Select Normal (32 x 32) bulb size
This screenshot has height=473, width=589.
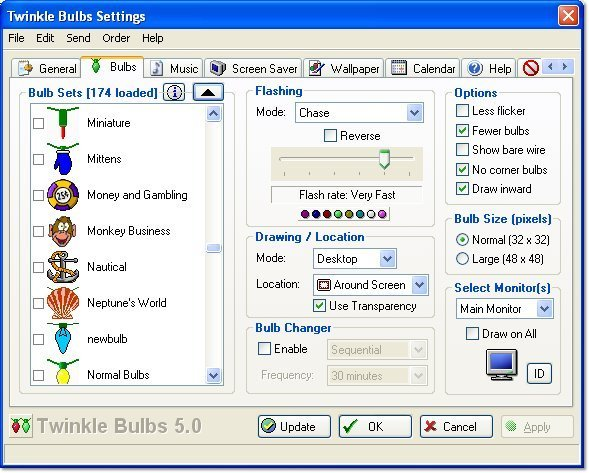[x=462, y=240]
